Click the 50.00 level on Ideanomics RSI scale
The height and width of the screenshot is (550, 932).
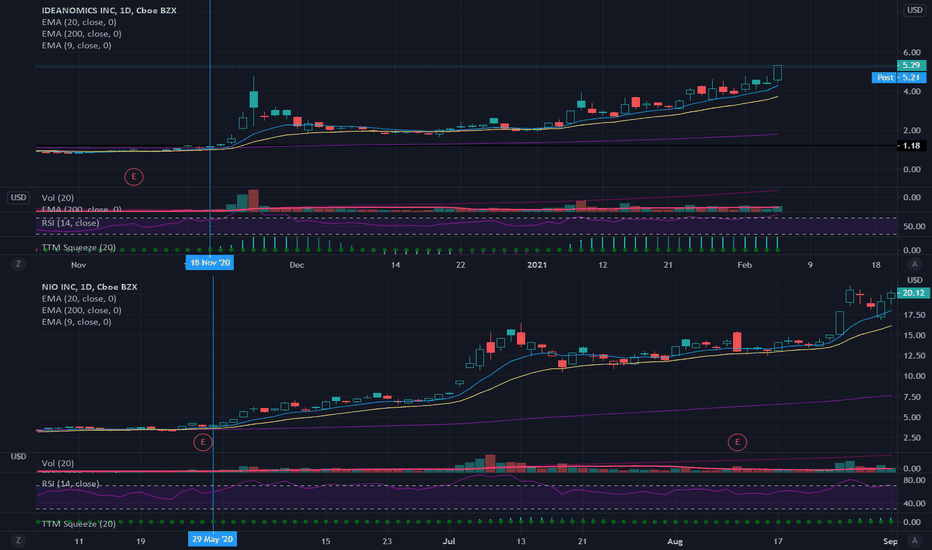(x=914, y=226)
